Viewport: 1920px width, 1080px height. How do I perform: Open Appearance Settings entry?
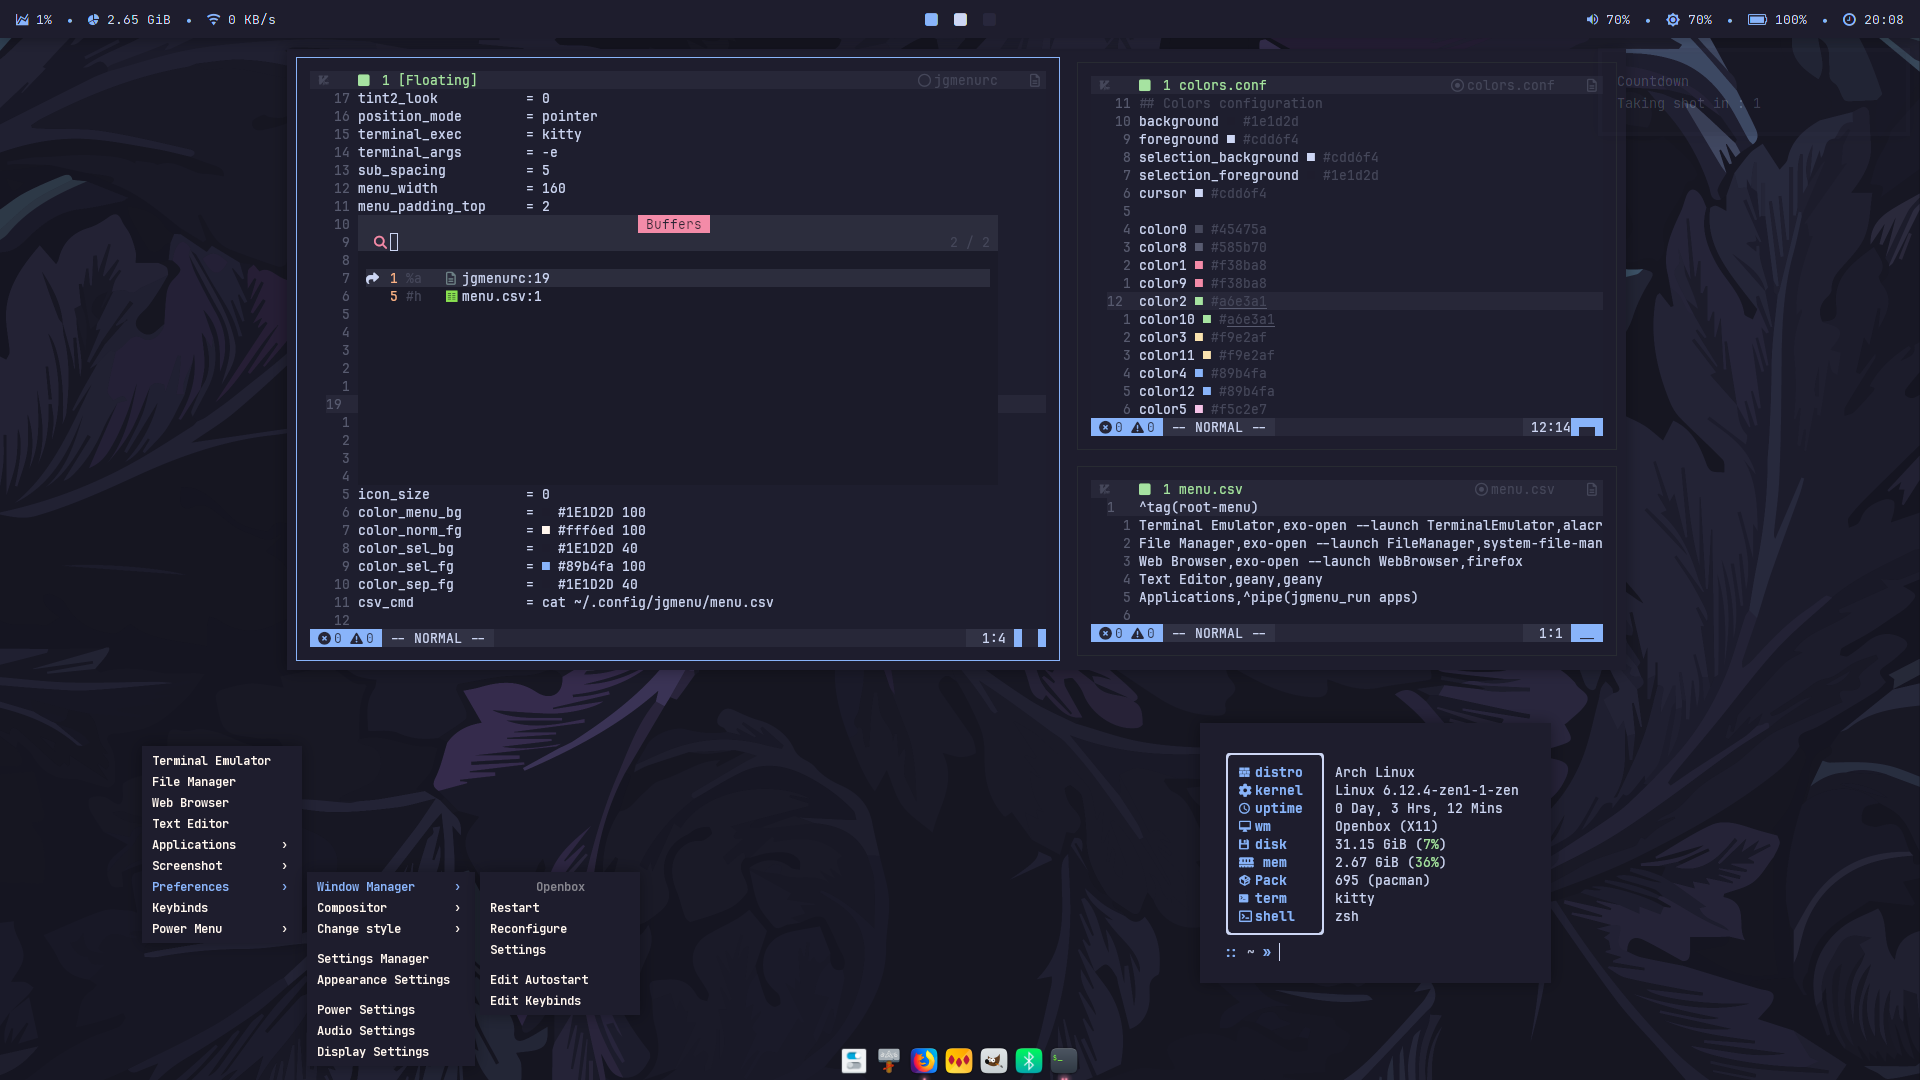tap(383, 980)
